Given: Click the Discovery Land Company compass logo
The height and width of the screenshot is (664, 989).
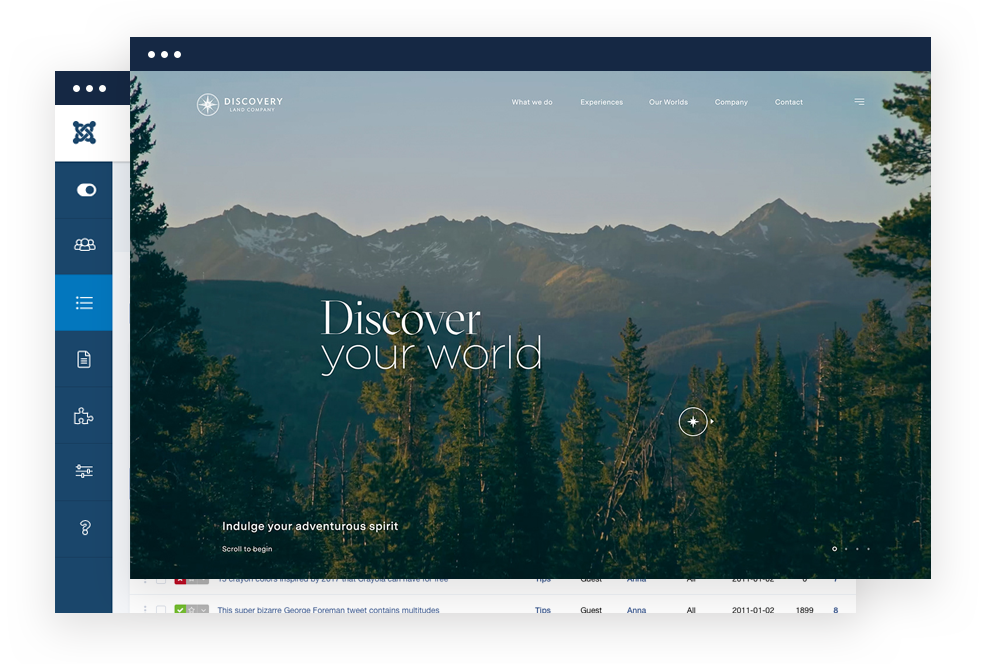Looking at the screenshot, I should [240, 104].
